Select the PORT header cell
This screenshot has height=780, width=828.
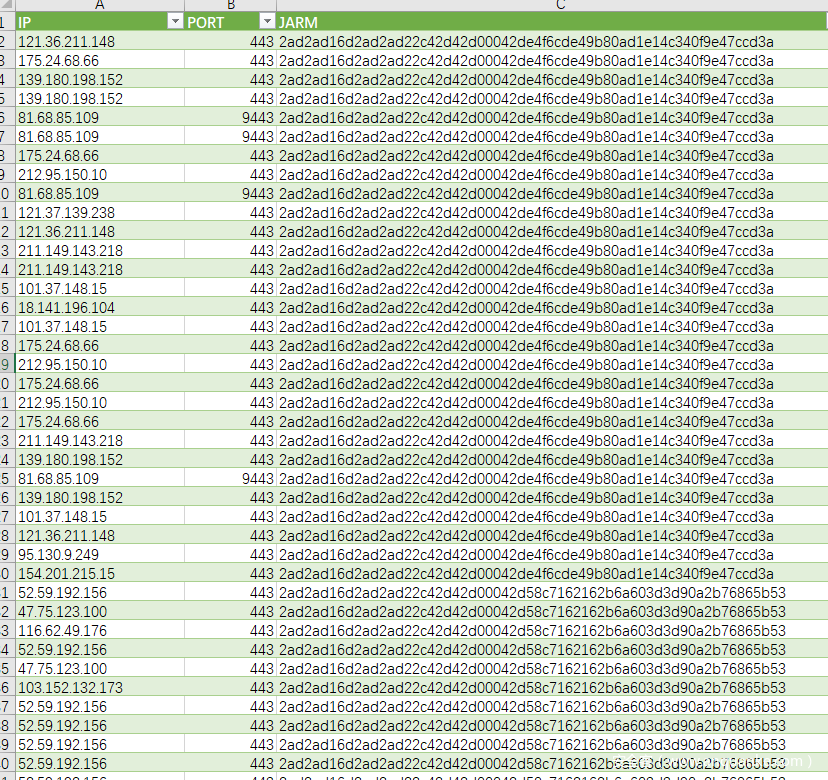pos(230,22)
